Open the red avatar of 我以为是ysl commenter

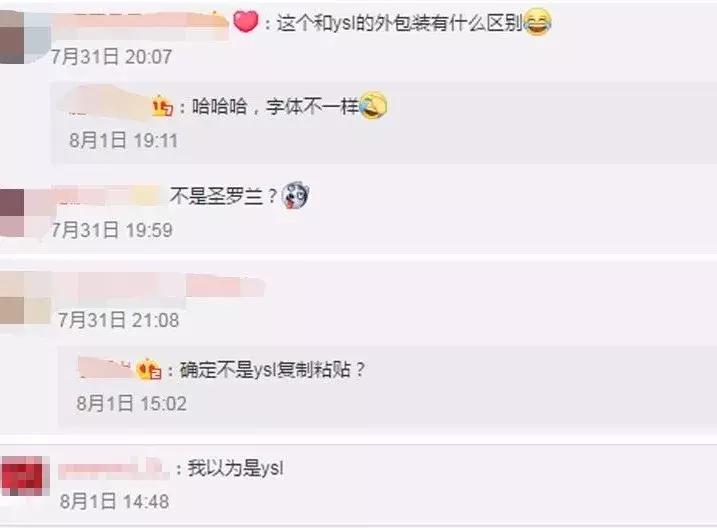pyautogui.click(x=25, y=476)
